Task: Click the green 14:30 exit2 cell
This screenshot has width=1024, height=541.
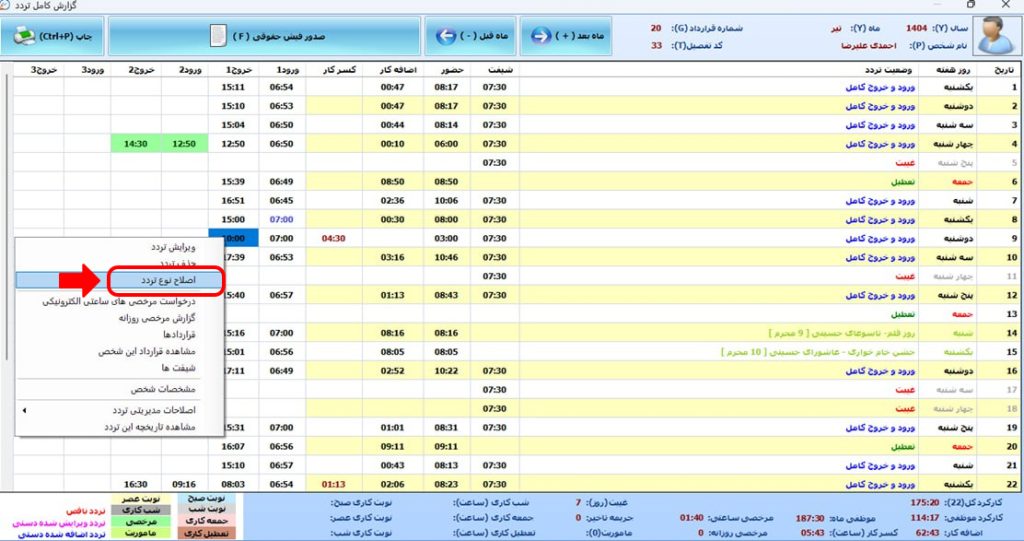Action: click(x=134, y=144)
